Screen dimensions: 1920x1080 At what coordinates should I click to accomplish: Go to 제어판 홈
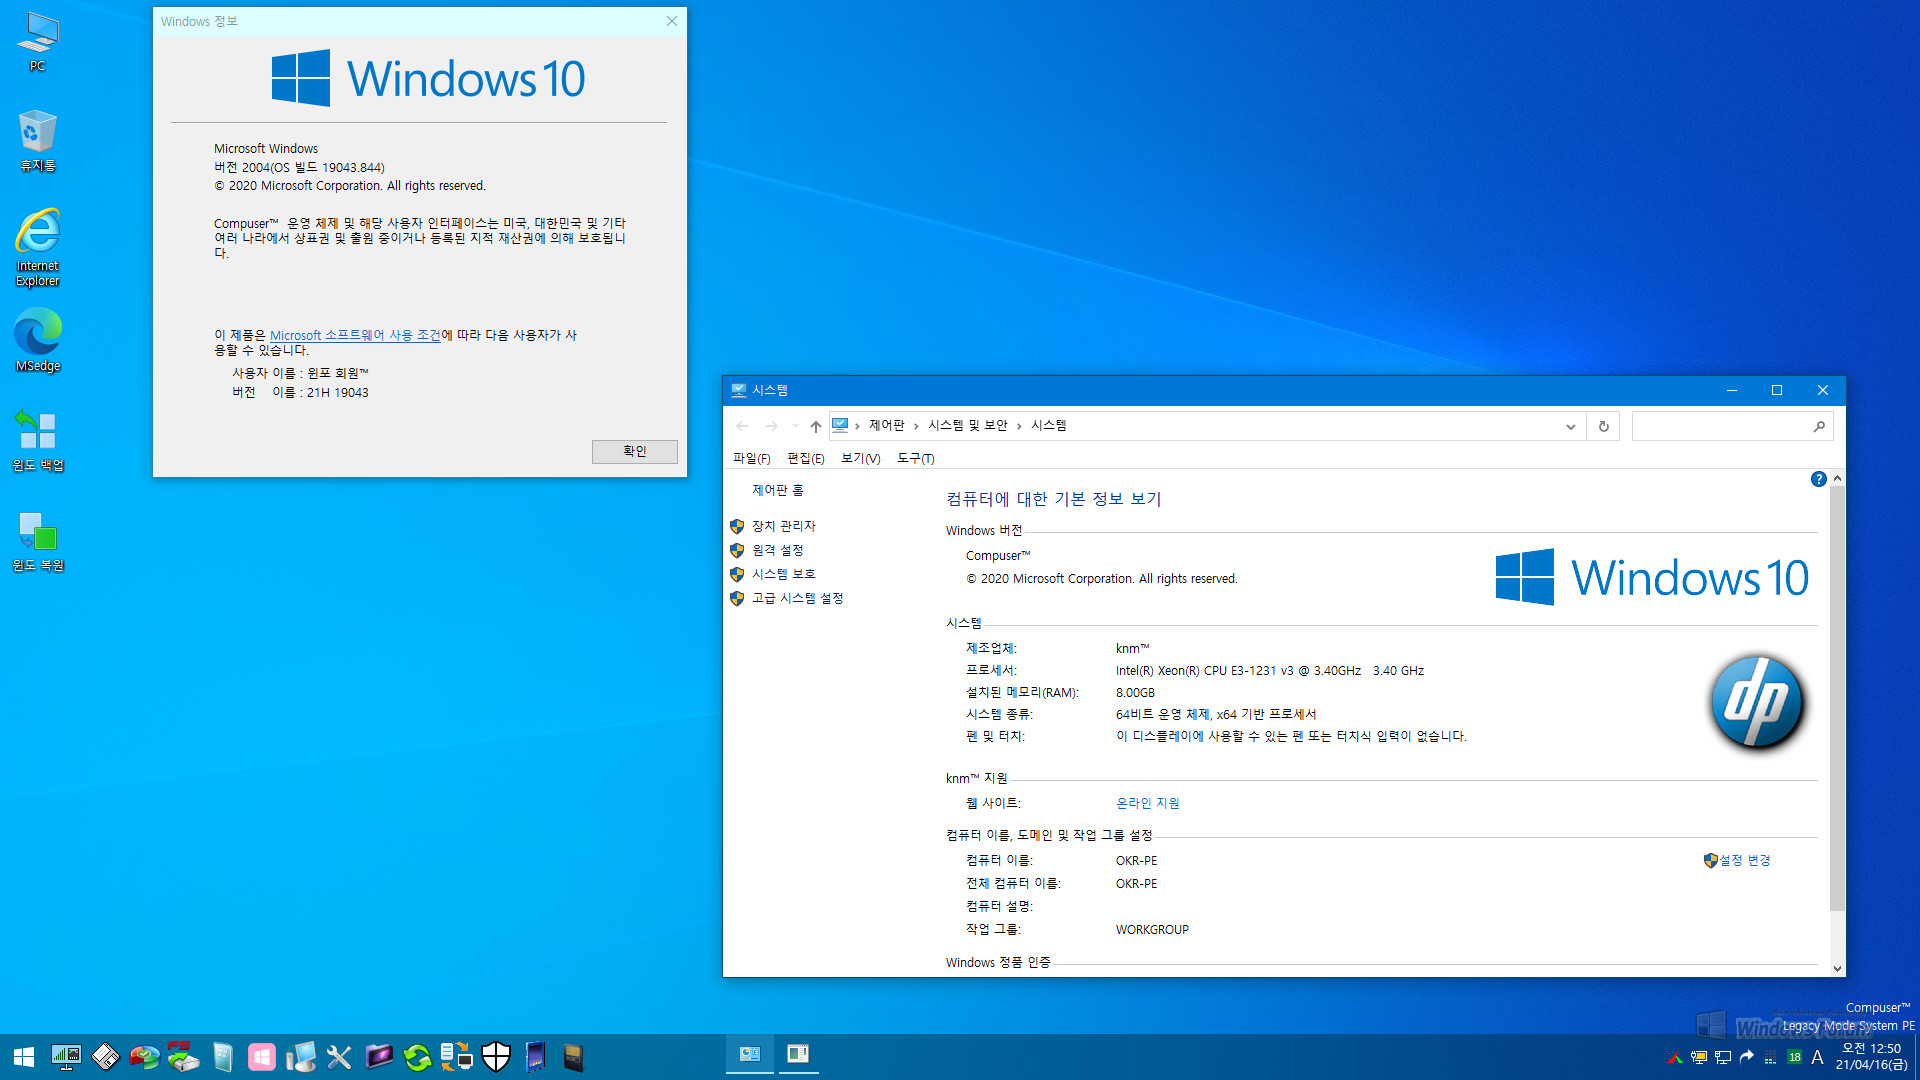[778, 490]
